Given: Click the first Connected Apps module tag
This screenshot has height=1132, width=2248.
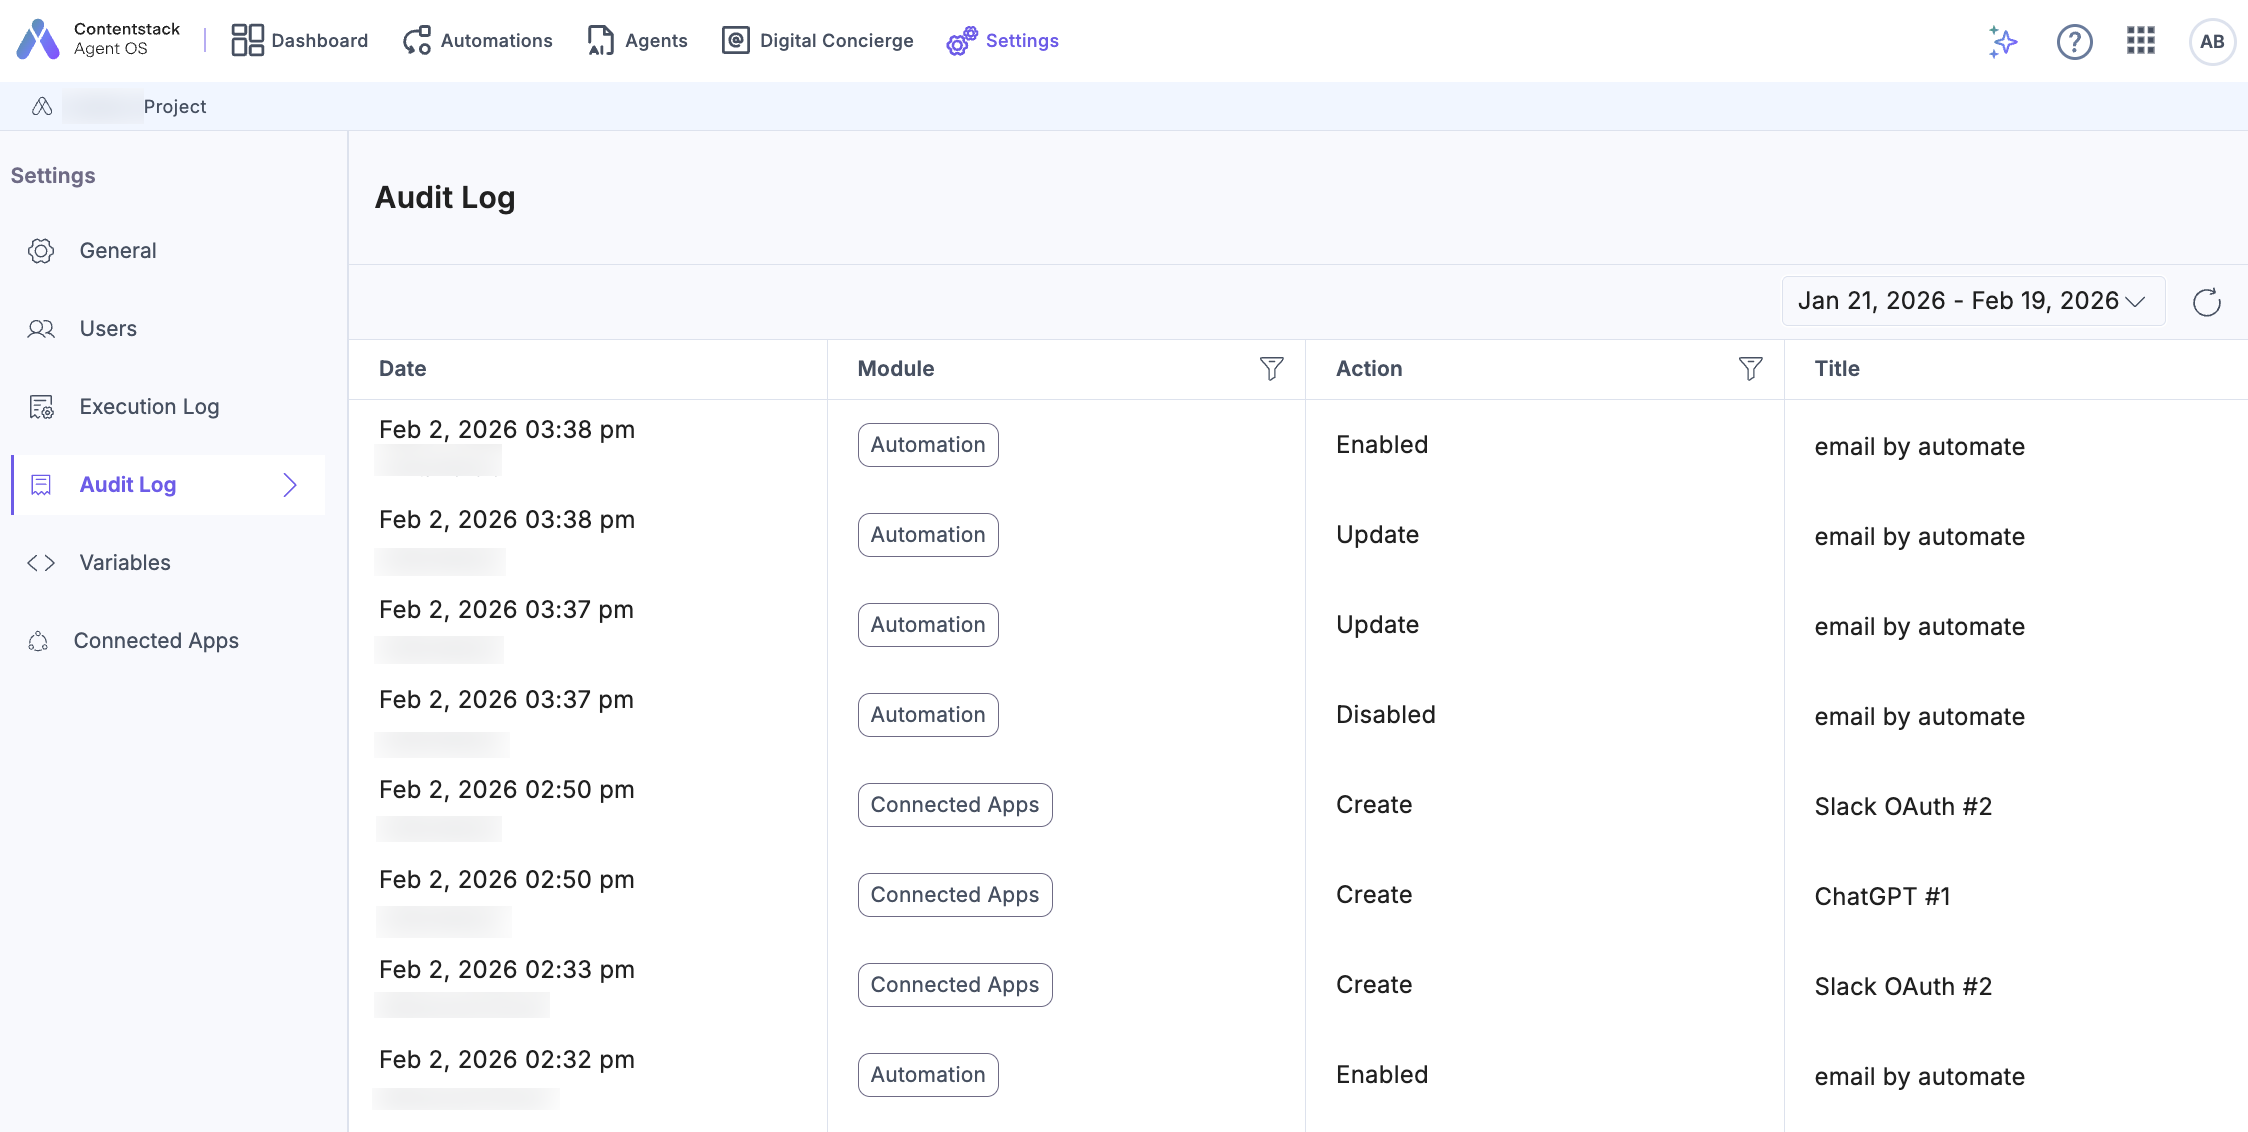Looking at the screenshot, I should click(x=954, y=805).
